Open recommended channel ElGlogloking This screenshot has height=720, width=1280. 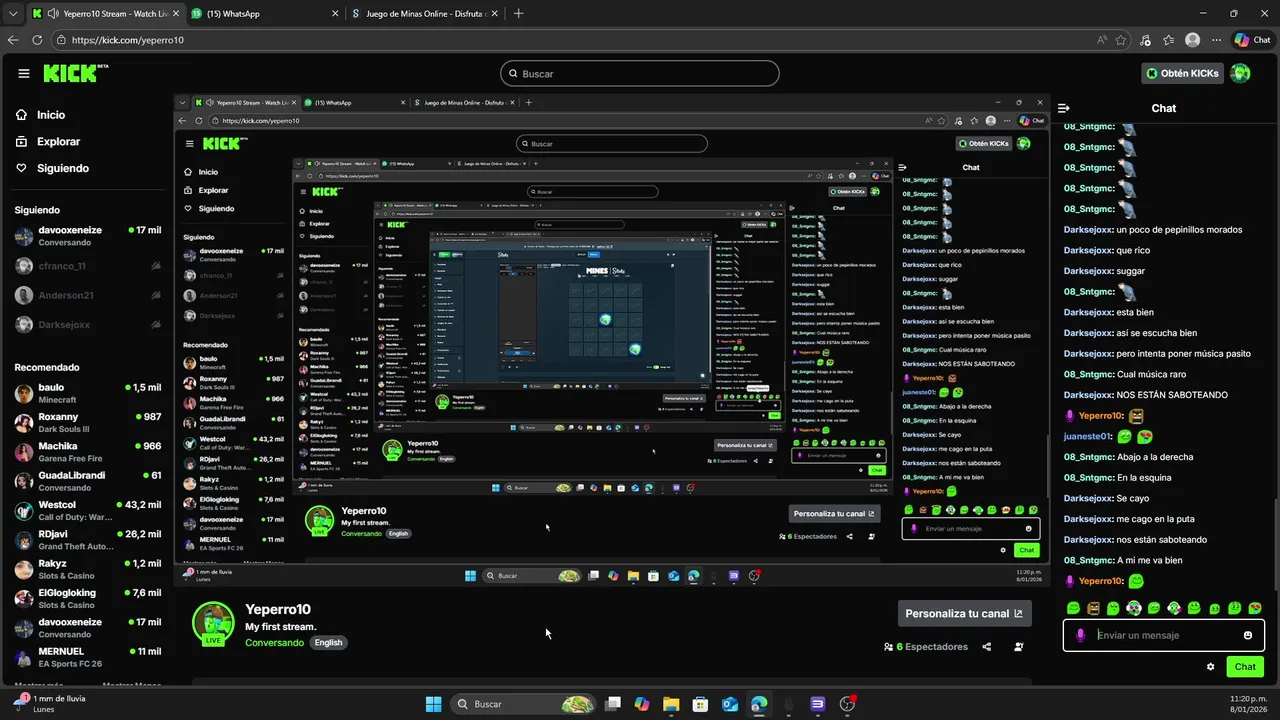pos(87,598)
